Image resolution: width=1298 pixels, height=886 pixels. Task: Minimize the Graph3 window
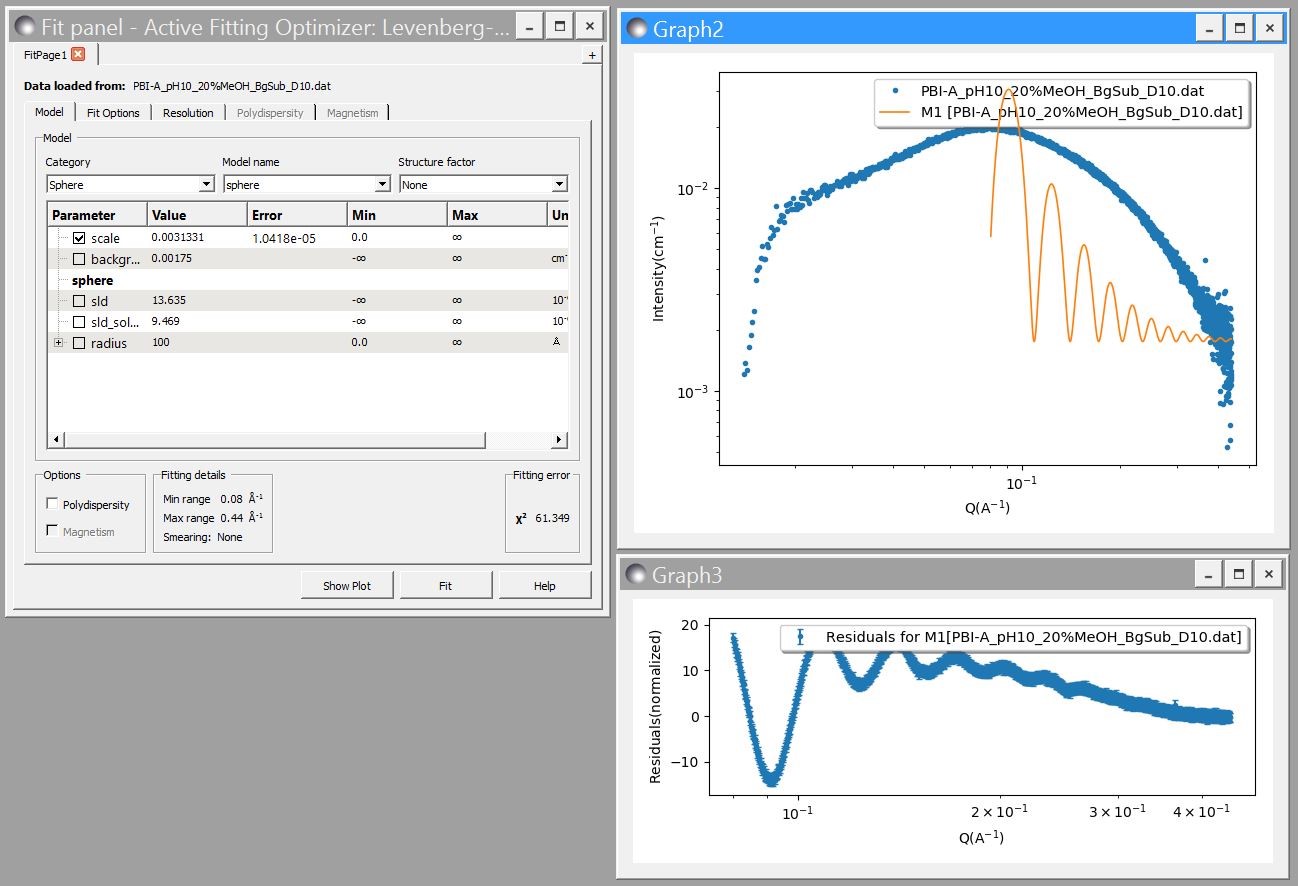point(1210,574)
